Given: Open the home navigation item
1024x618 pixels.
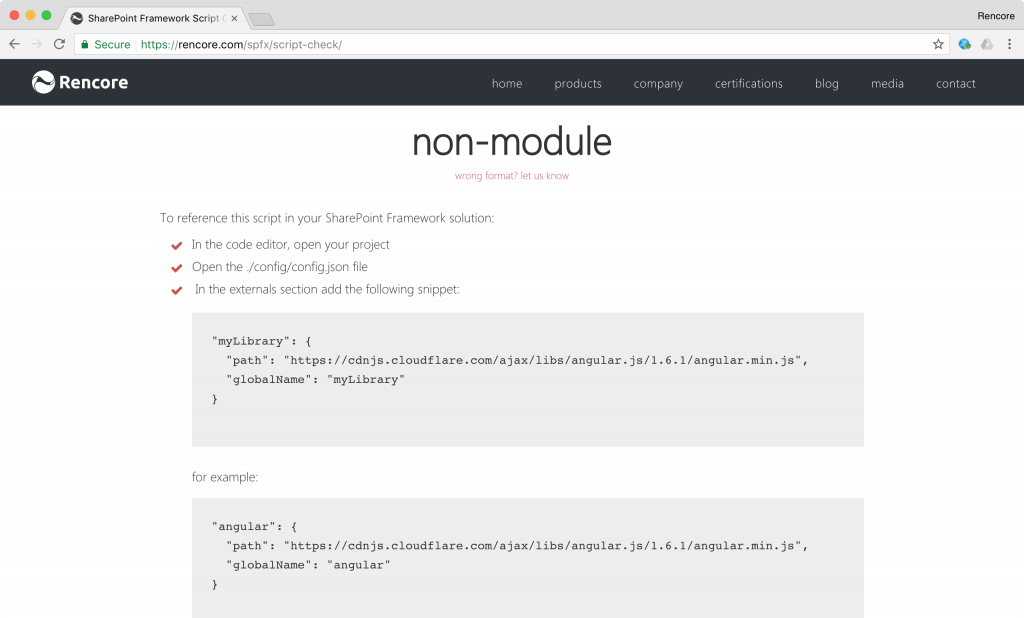Looking at the screenshot, I should tap(507, 83).
